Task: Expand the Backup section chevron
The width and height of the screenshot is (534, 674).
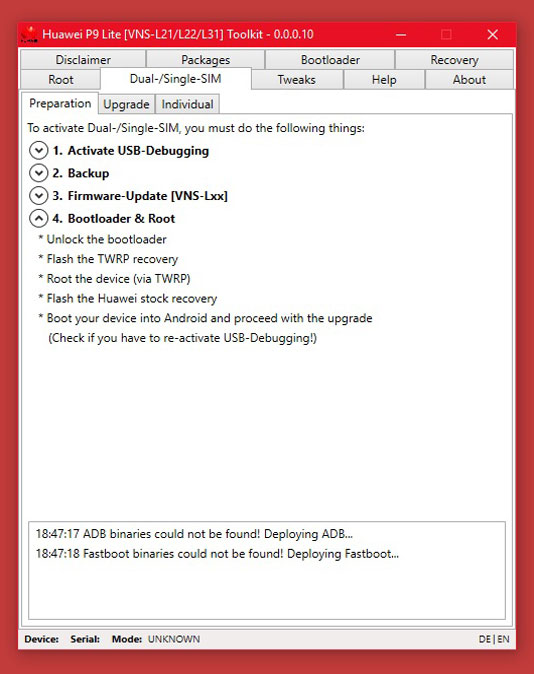Action: click(x=39, y=173)
